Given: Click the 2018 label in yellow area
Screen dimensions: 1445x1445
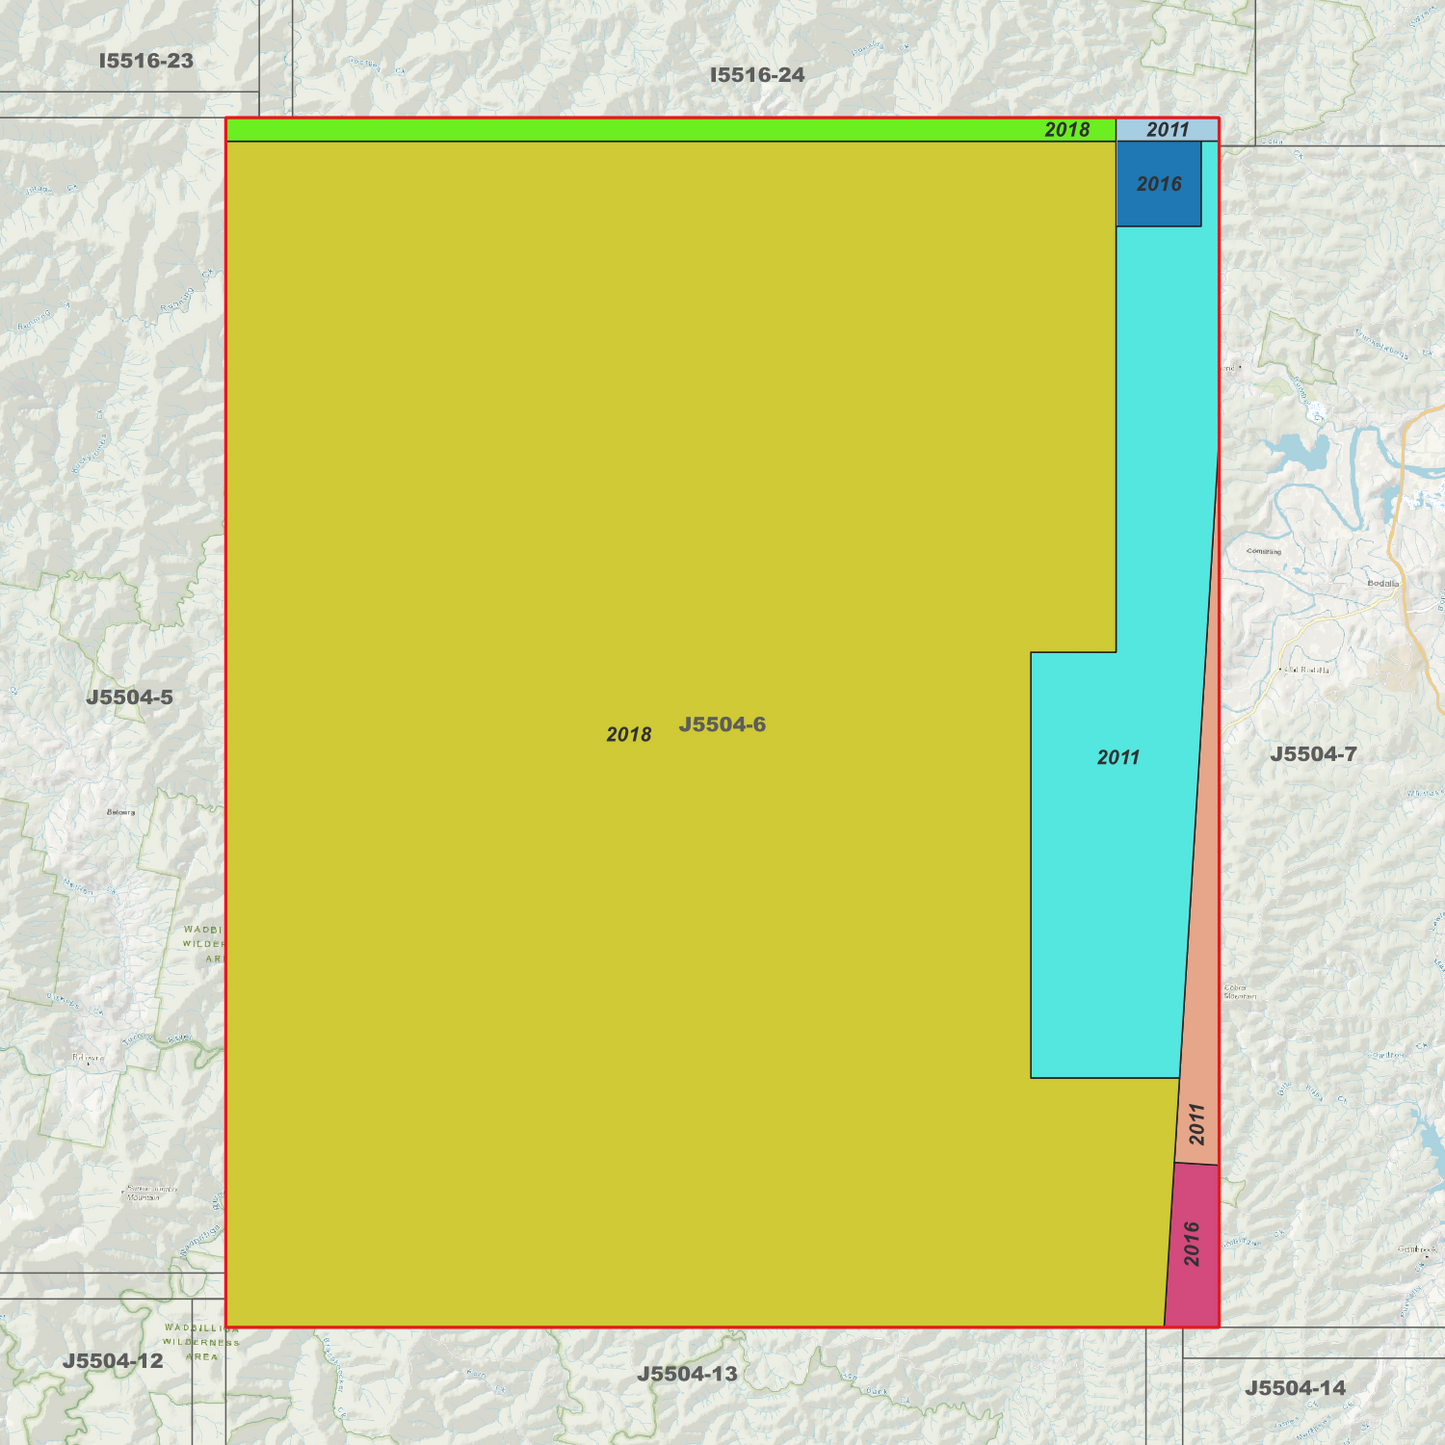Looking at the screenshot, I should [x=629, y=735].
